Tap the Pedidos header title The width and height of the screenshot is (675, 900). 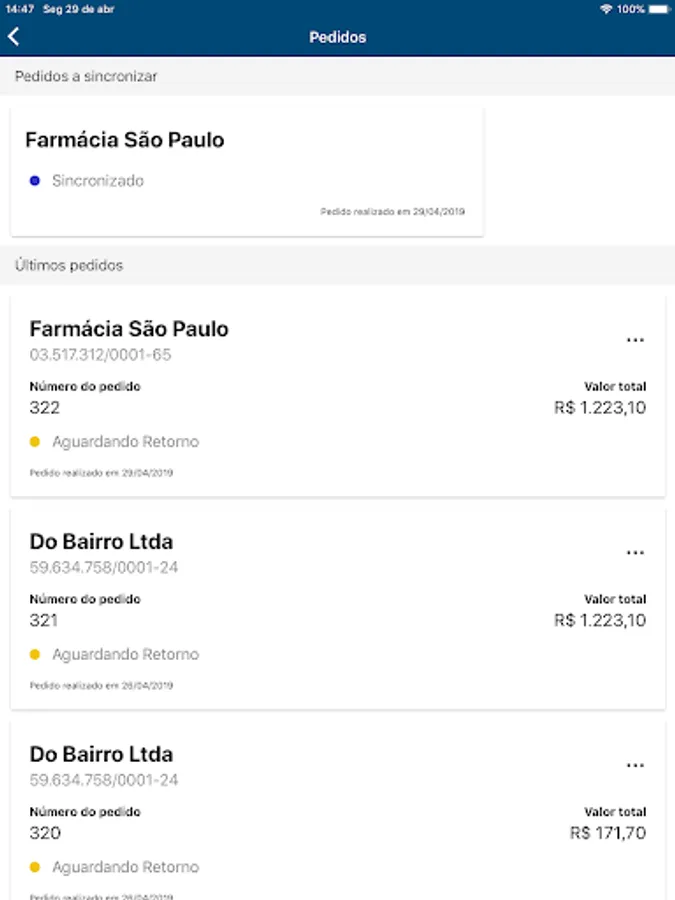(337, 37)
